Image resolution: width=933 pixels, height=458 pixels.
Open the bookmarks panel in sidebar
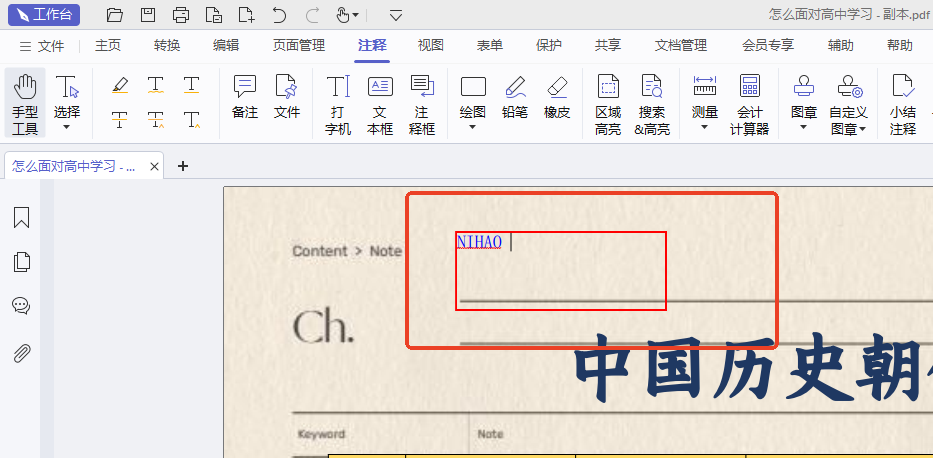pos(21,218)
